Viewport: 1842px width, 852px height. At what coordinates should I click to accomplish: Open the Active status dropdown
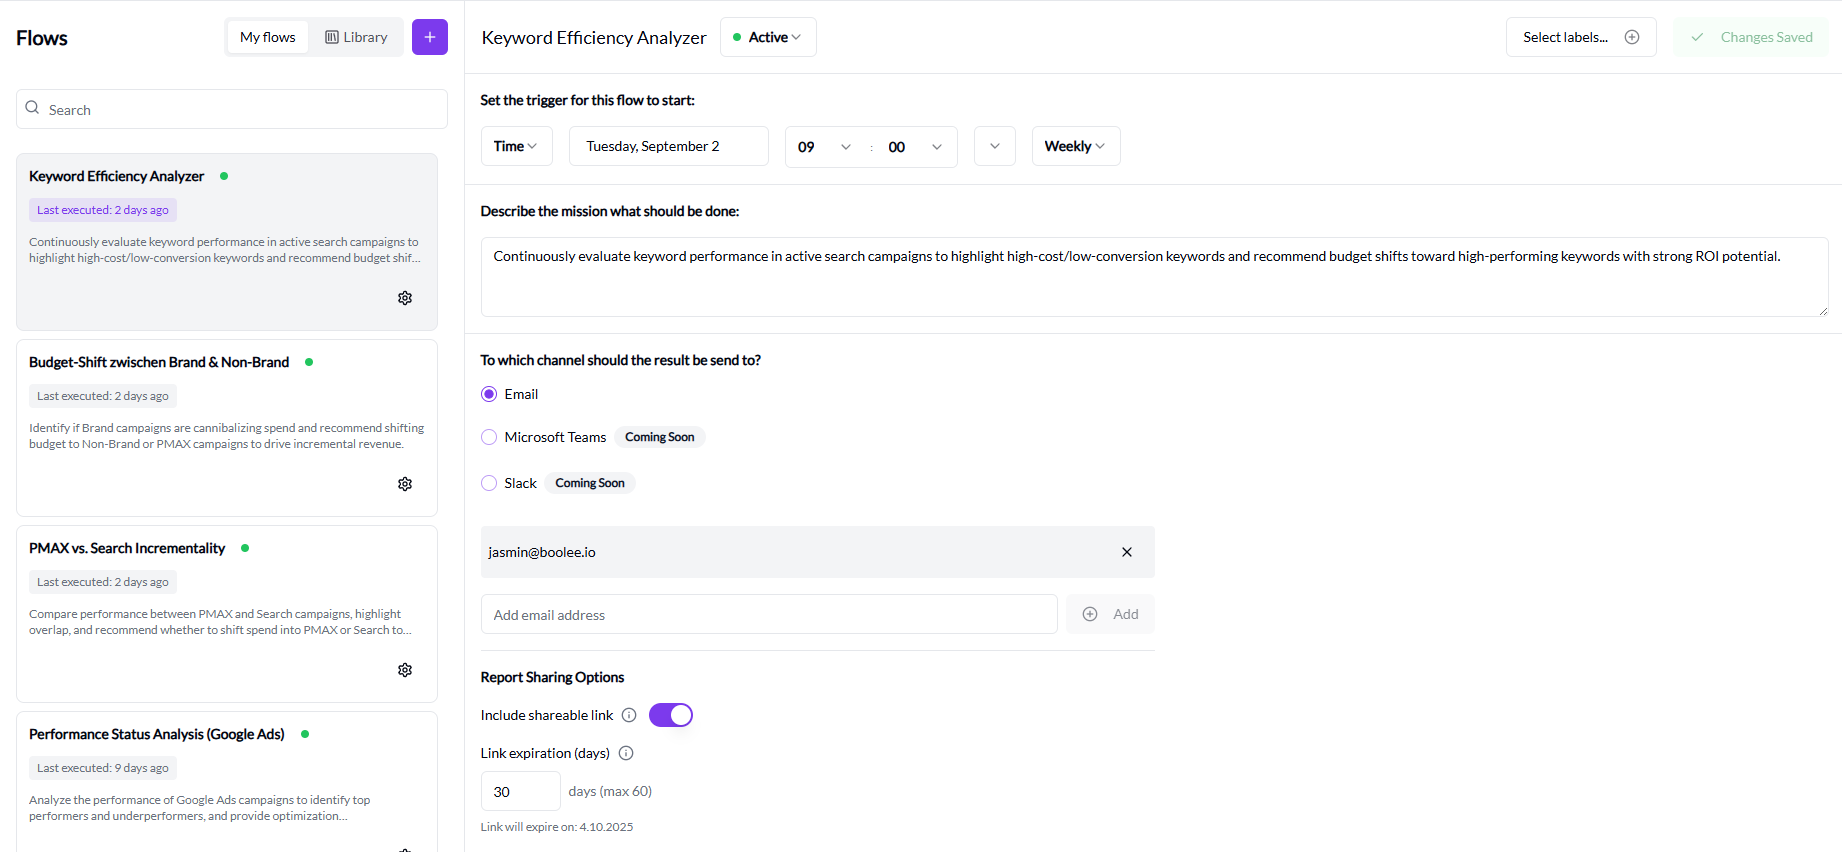click(x=768, y=37)
